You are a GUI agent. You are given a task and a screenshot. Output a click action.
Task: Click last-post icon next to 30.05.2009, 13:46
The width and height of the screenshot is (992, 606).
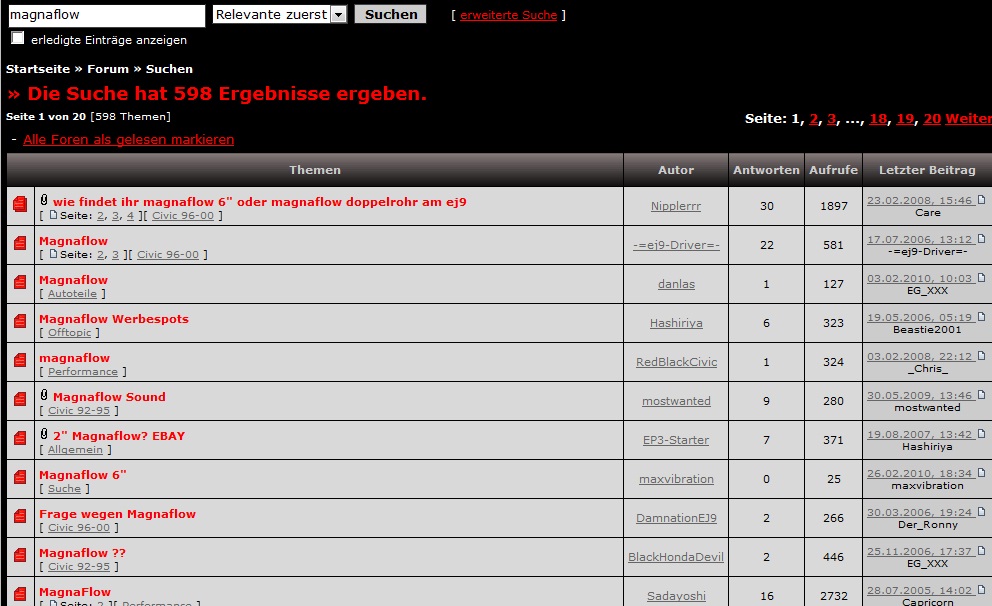[981, 396]
